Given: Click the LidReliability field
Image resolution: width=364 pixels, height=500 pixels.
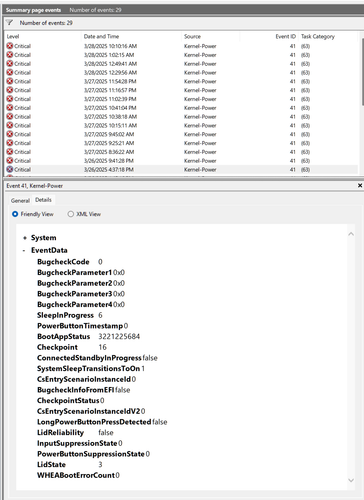Looking at the screenshot, I should 75,432.
